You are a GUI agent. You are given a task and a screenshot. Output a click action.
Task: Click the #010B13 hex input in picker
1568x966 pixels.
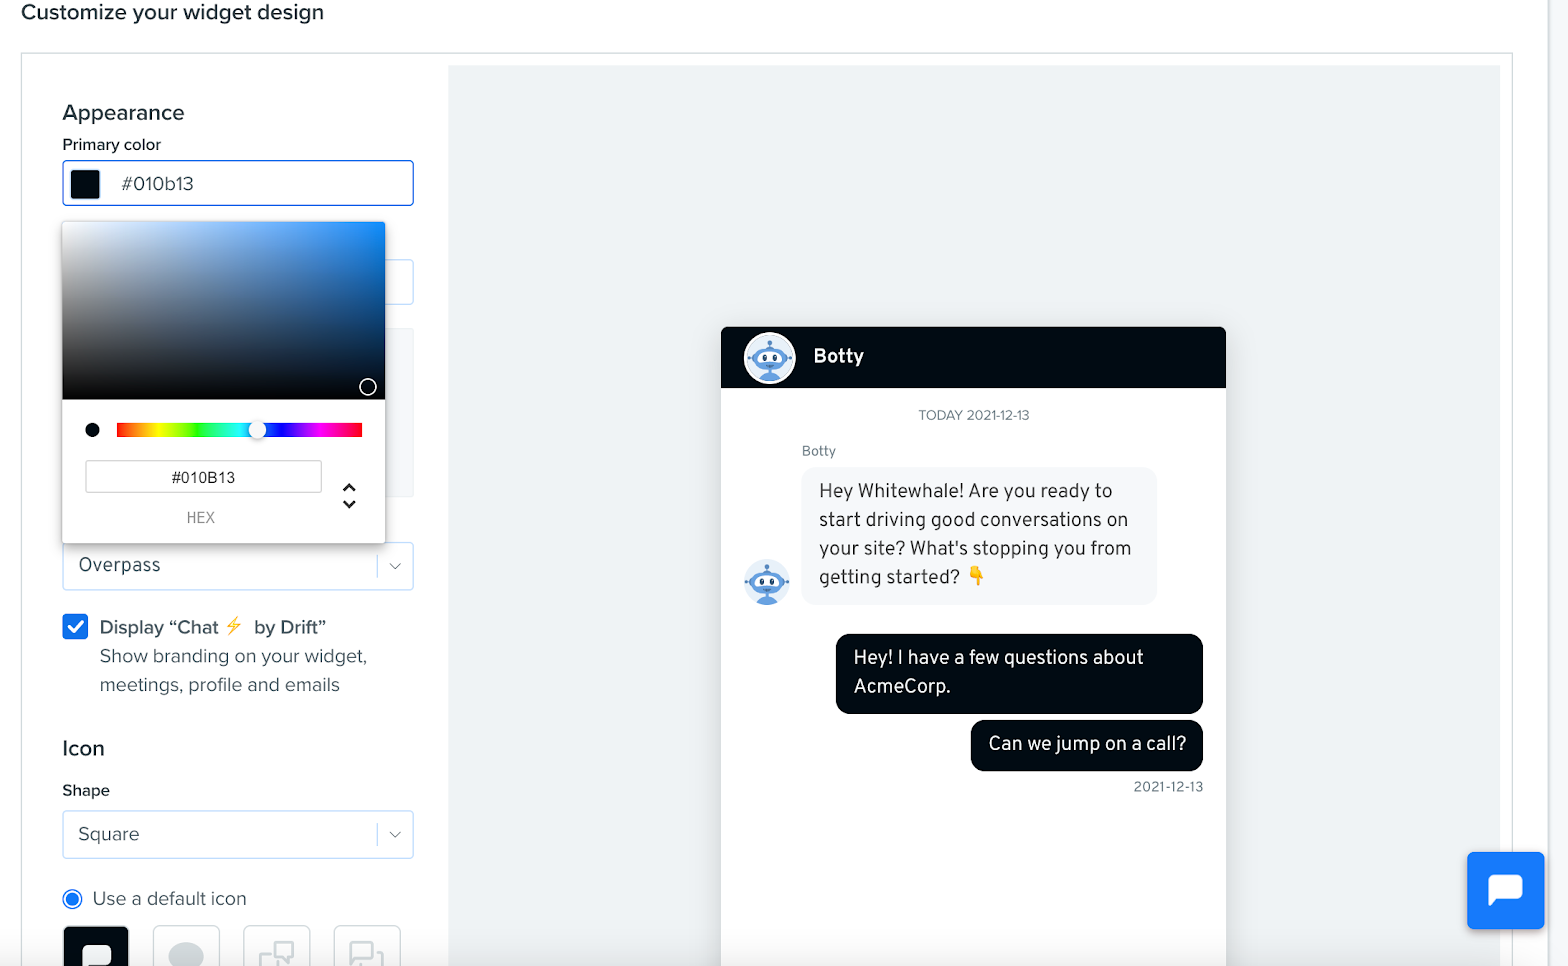click(204, 477)
